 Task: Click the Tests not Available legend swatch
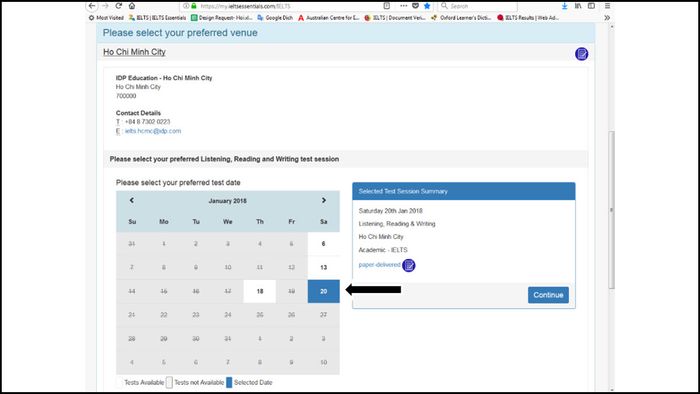[169, 382]
